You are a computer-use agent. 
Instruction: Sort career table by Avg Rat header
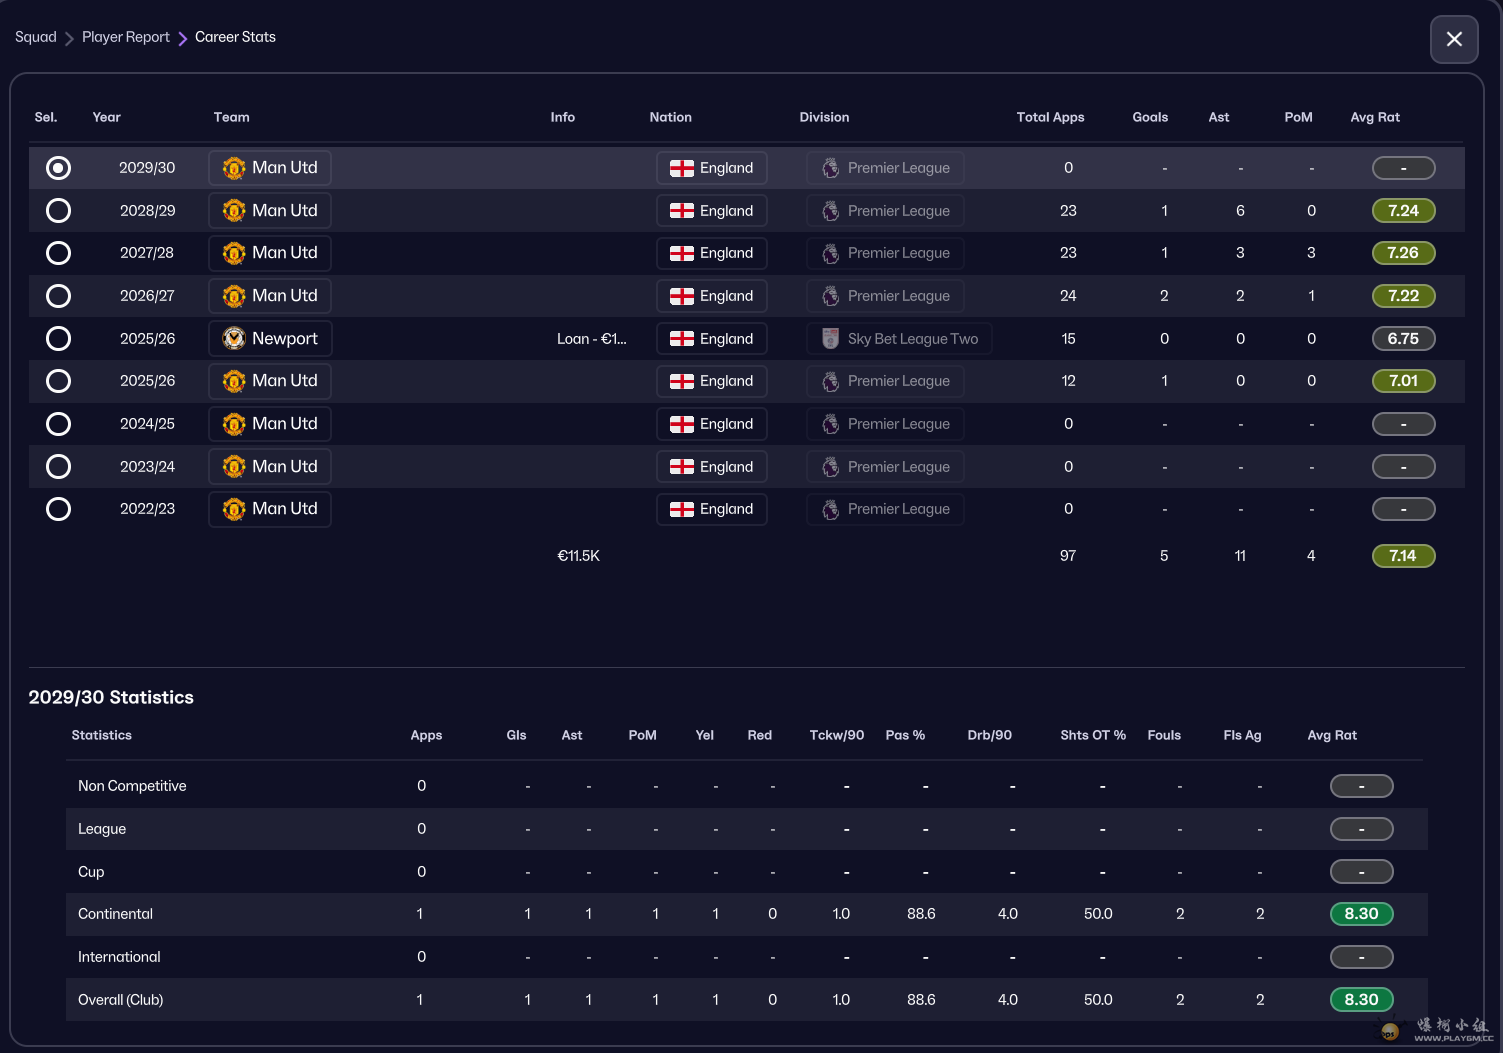point(1374,117)
